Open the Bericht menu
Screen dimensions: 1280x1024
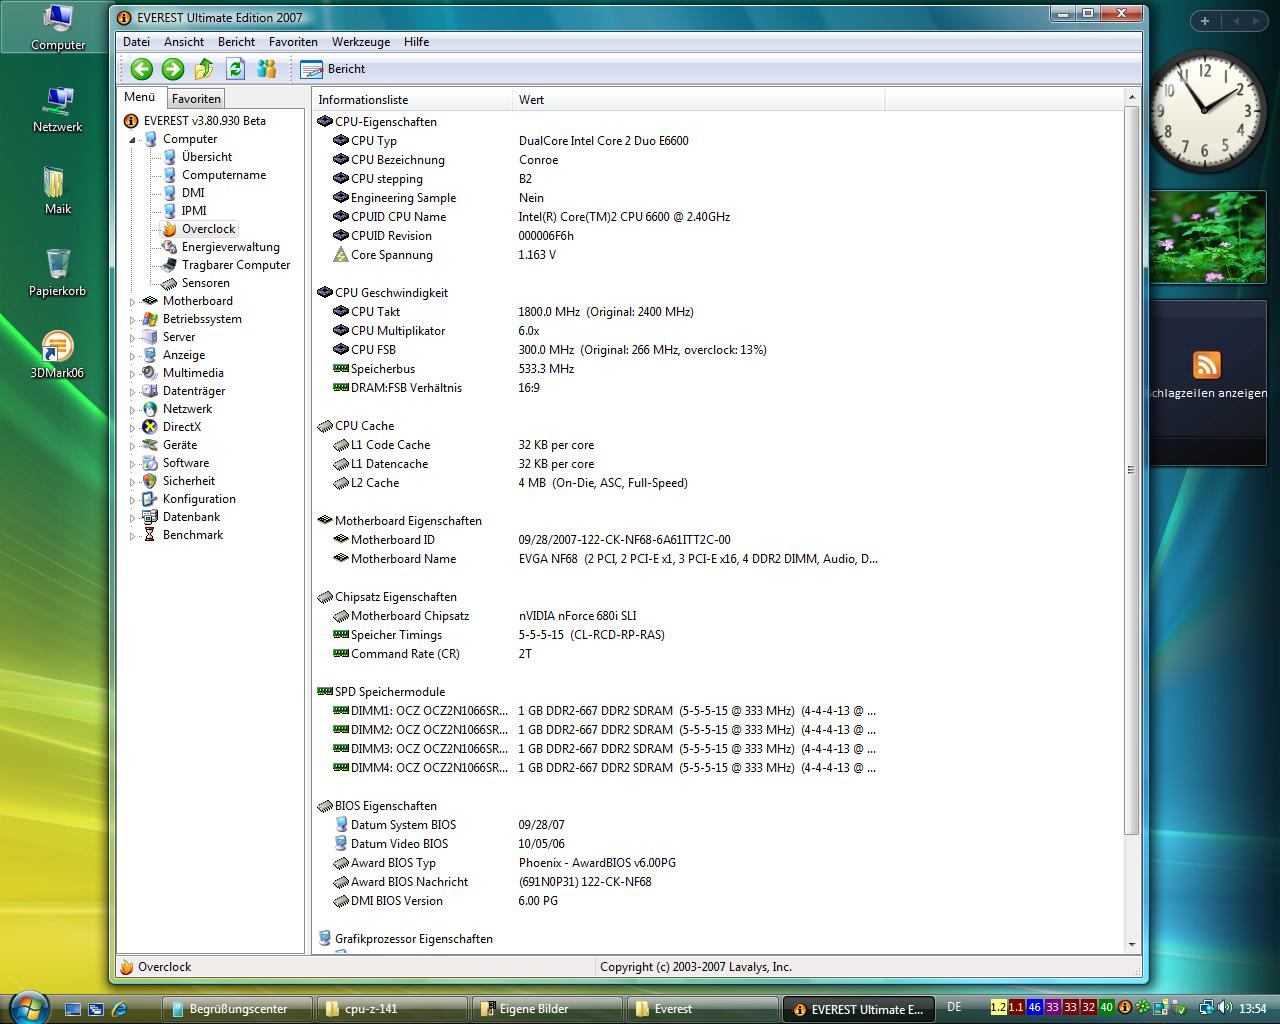(x=236, y=42)
